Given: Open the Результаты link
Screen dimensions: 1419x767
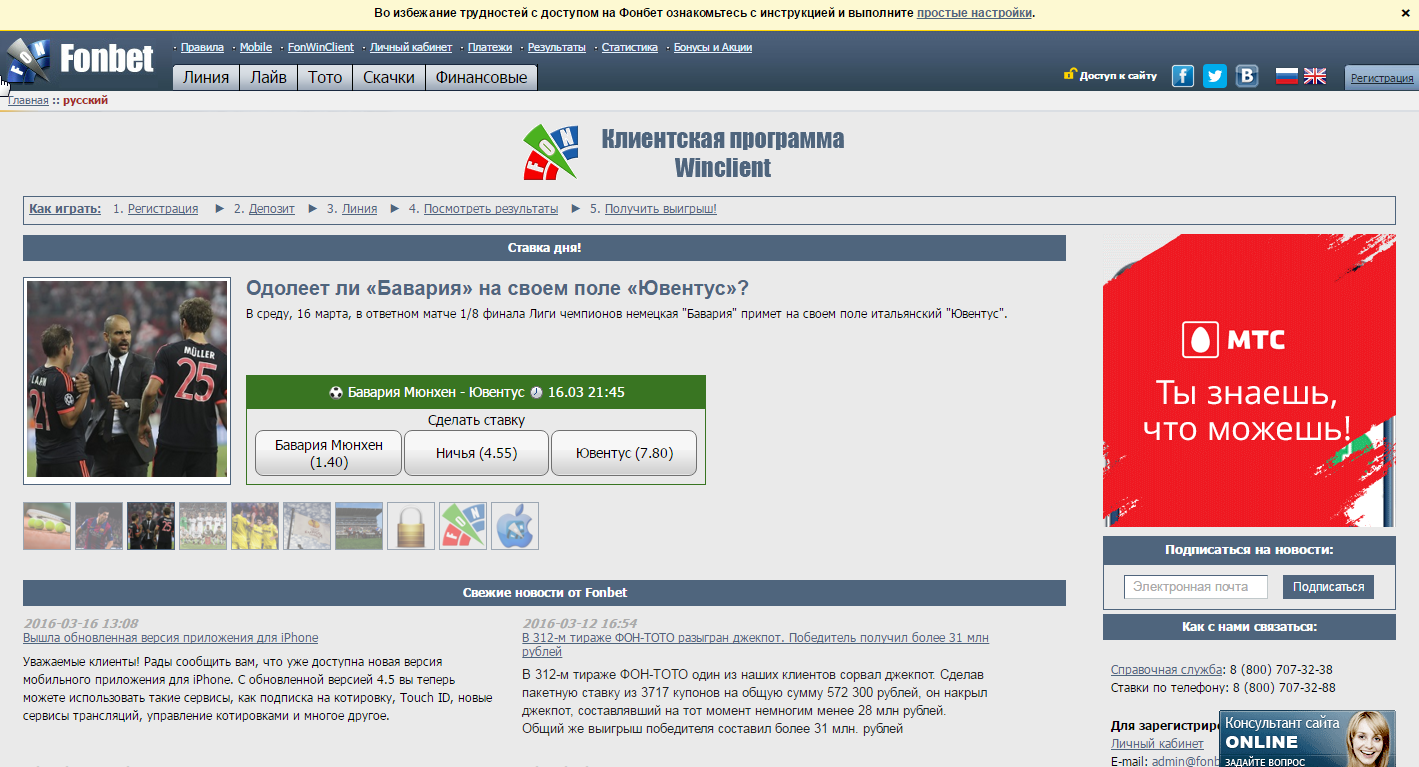Looking at the screenshot, I should pos(557,47).
